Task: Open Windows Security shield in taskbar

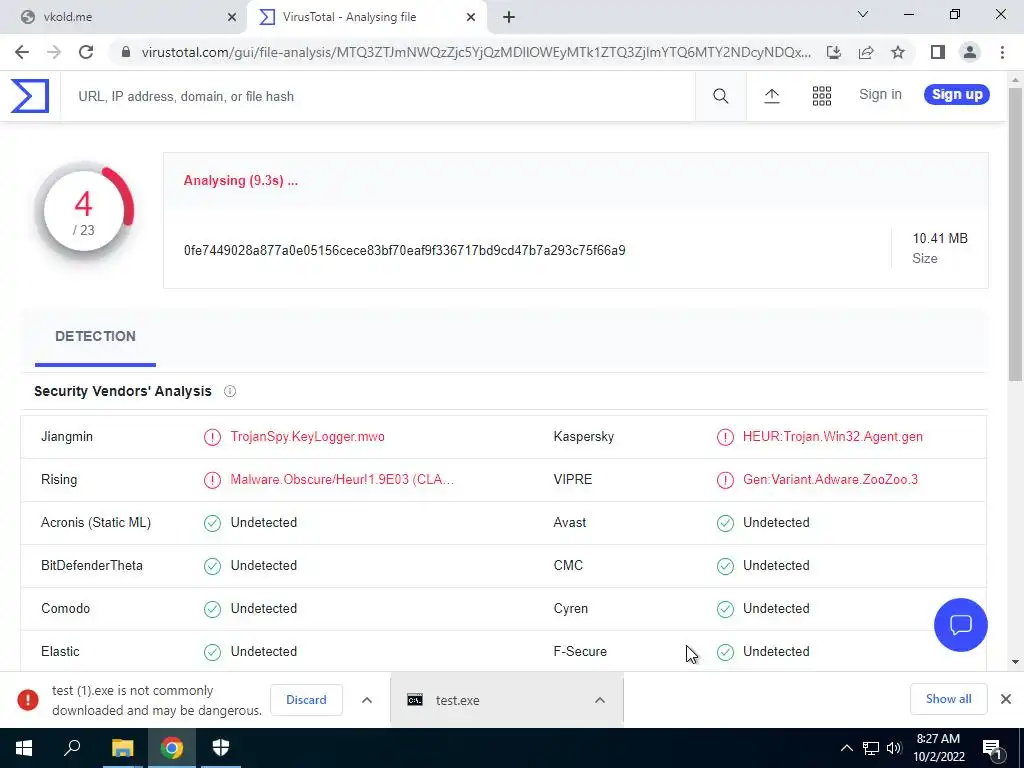Action: tap(221, 748)
